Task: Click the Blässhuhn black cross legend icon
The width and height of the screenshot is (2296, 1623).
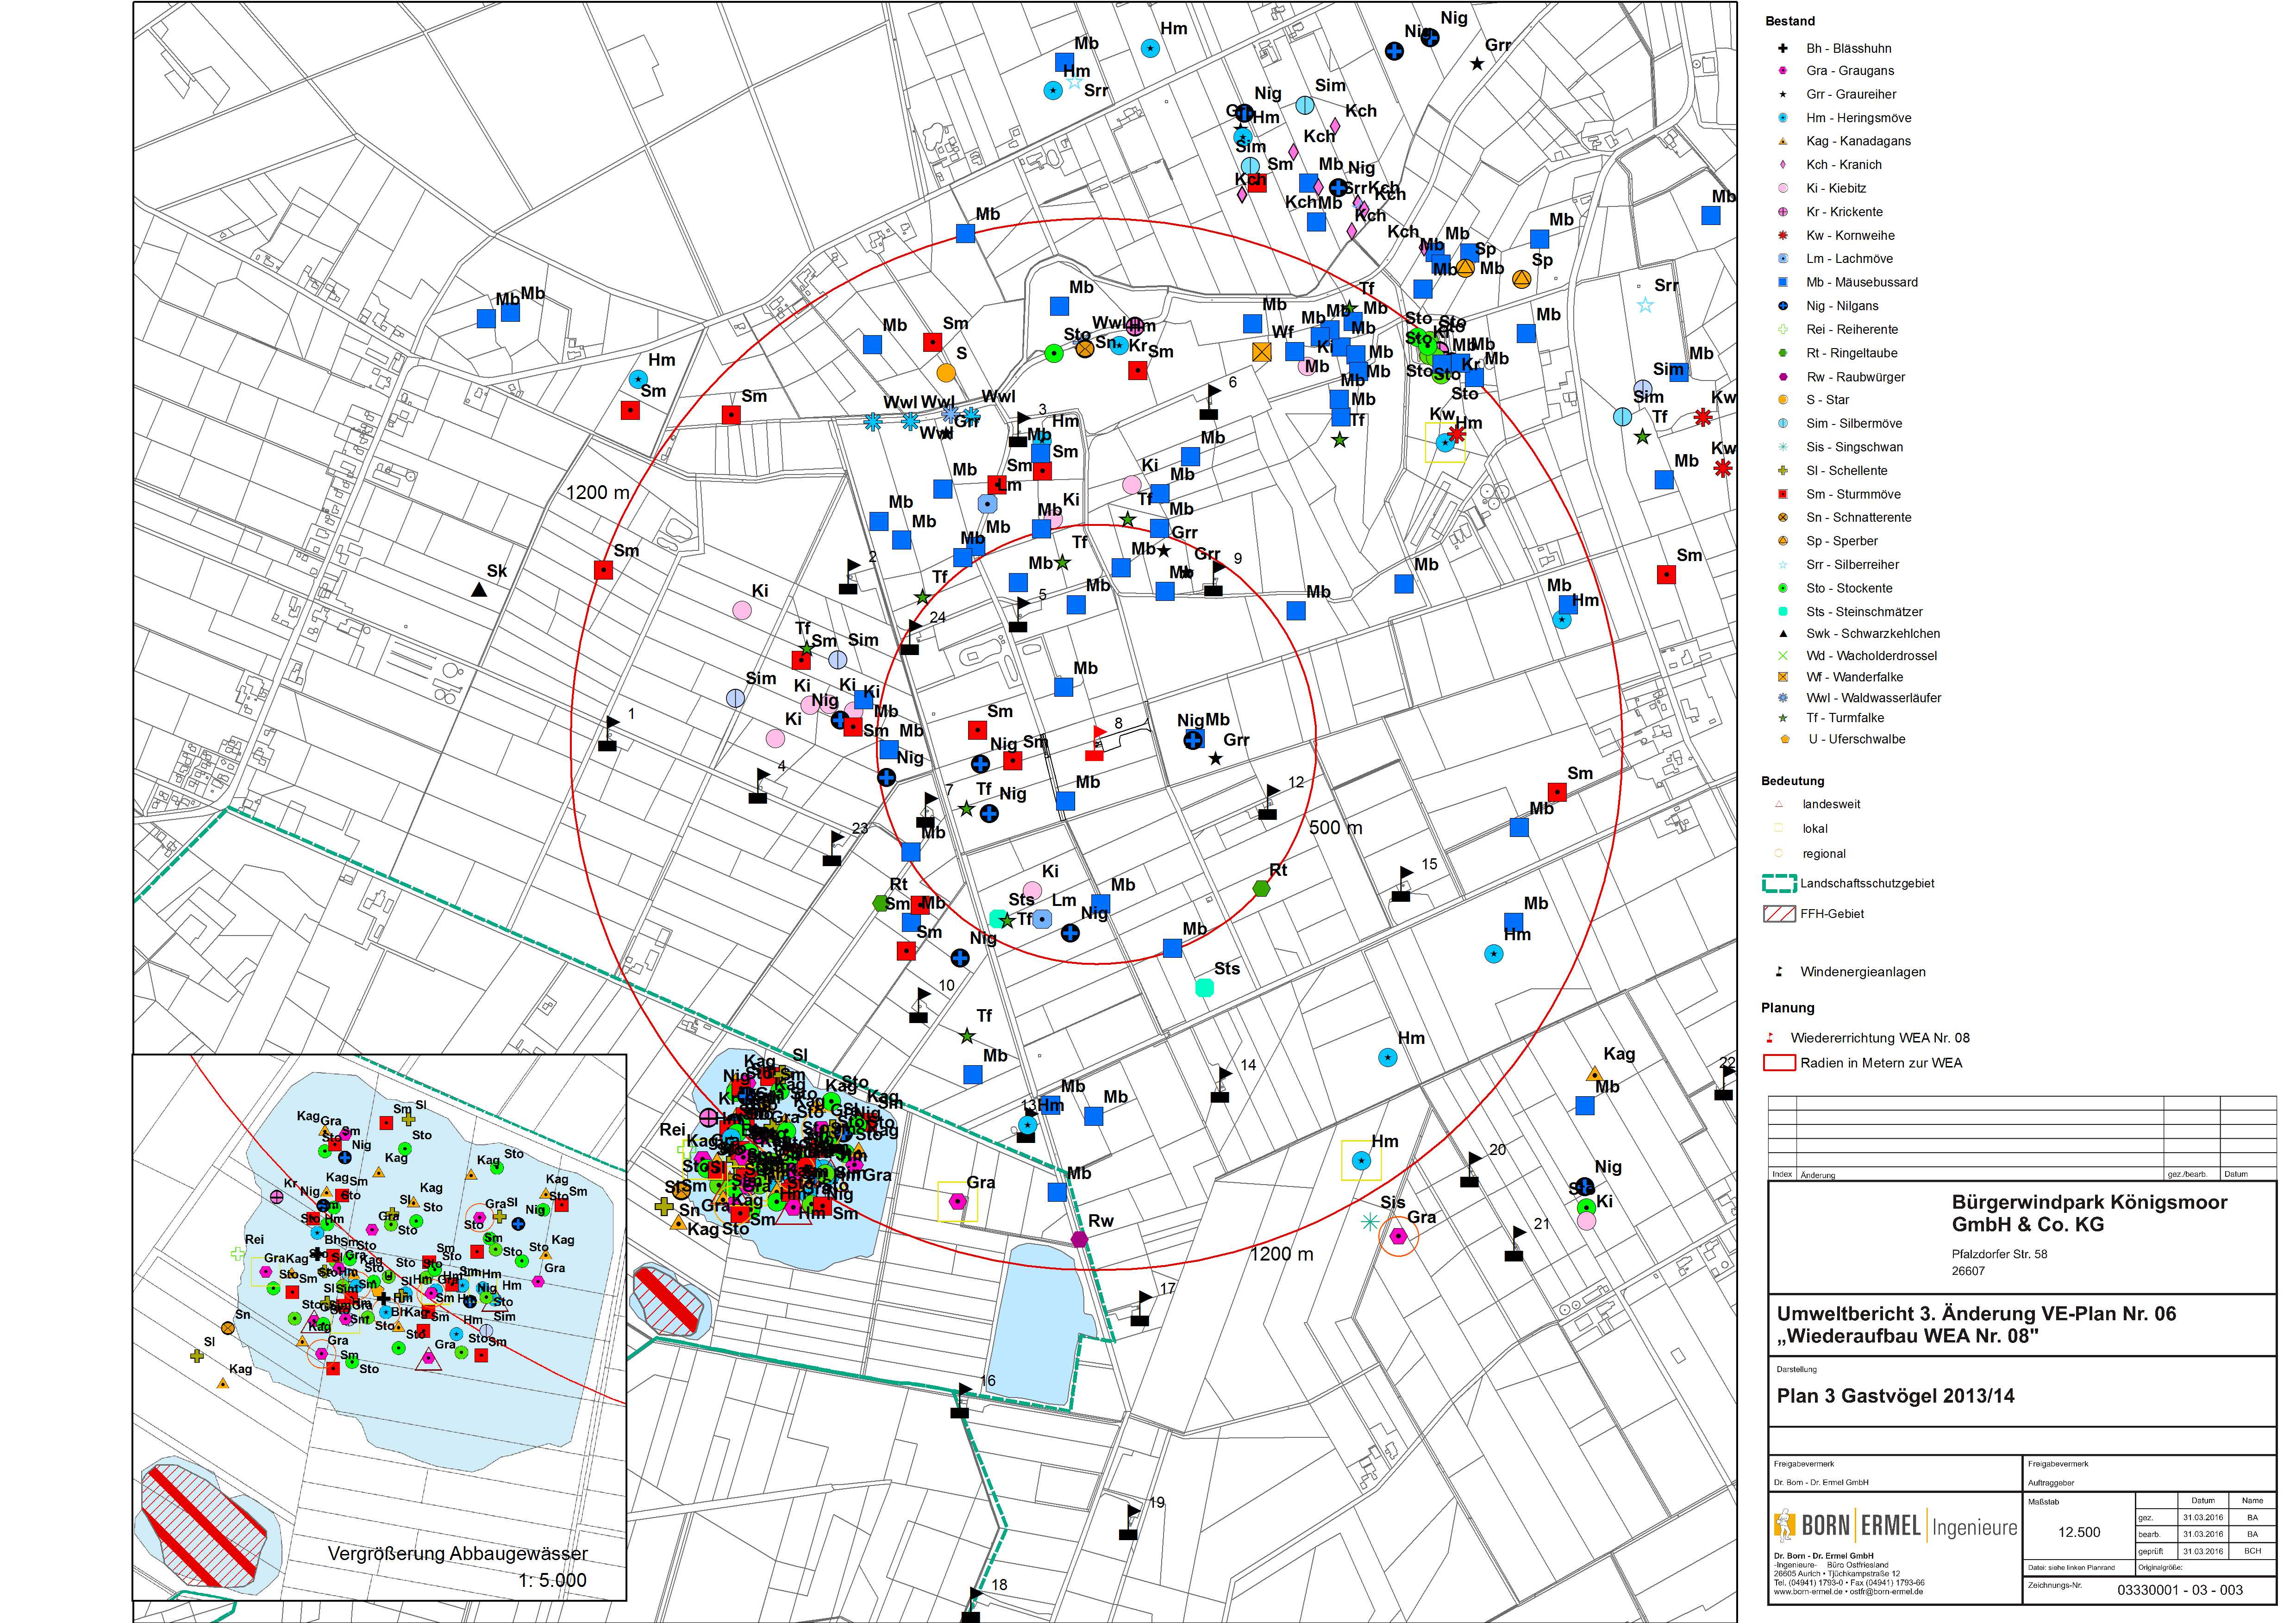Action: (x=1782, y=48)
